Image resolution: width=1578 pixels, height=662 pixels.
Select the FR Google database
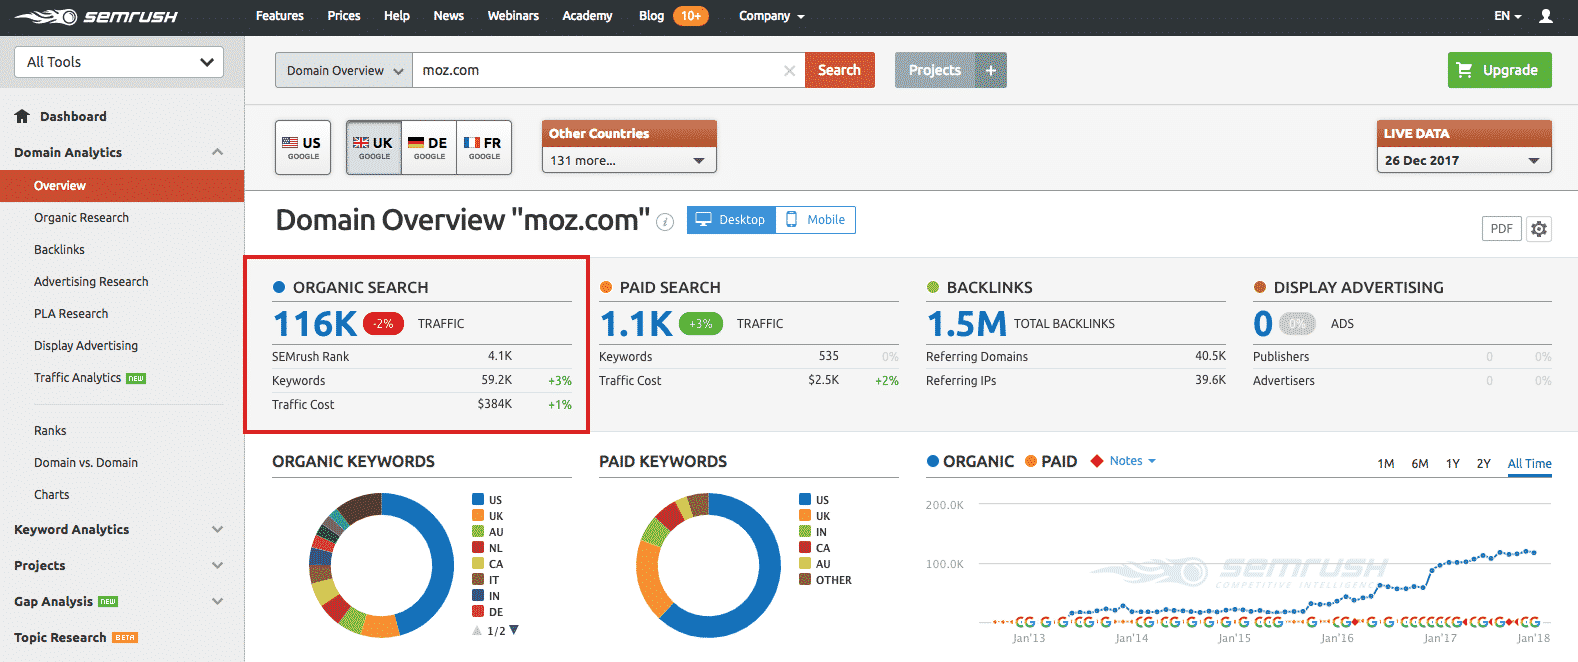click(x=484, y=148)
